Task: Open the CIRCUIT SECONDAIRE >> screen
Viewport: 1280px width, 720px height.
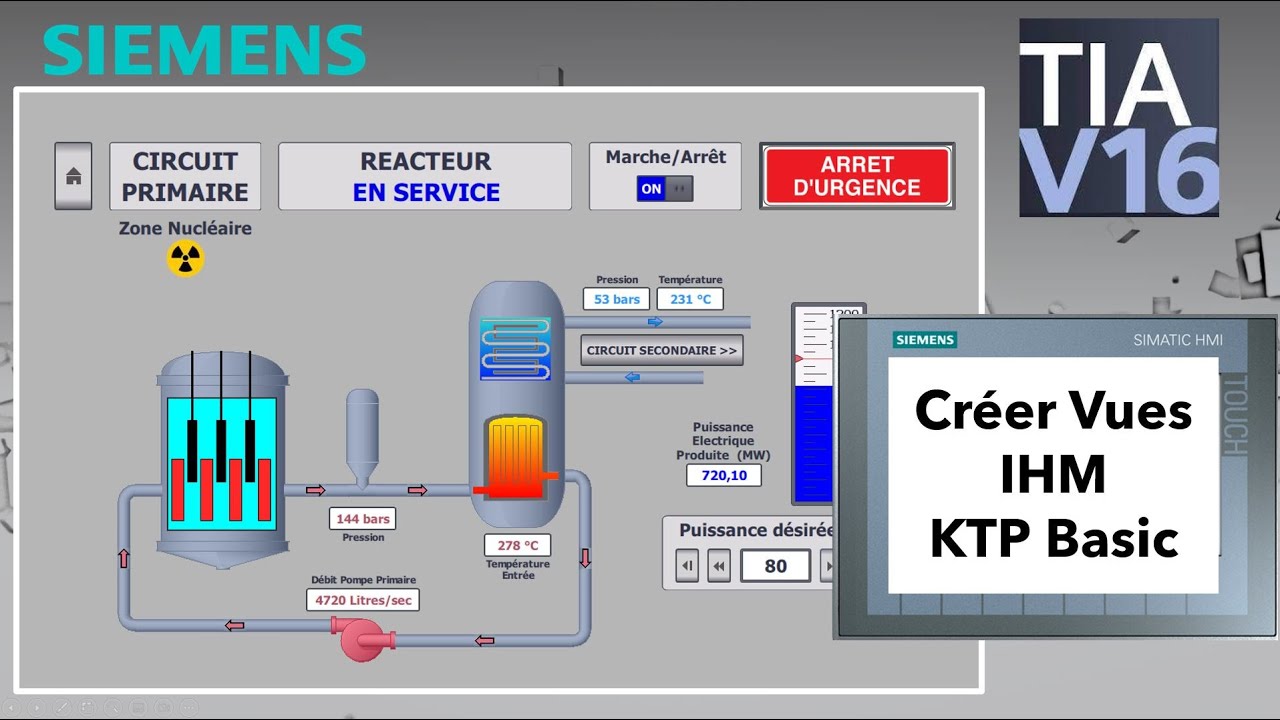Action: point(662,351)
